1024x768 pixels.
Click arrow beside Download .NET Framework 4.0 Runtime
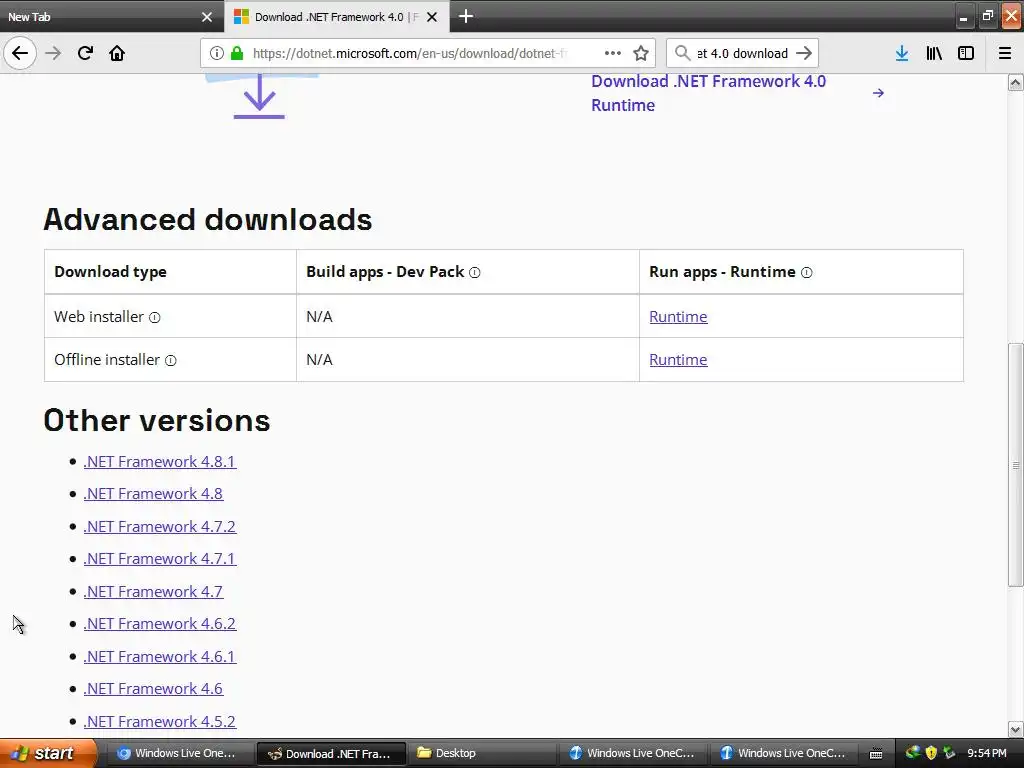(x=878, y=93)
